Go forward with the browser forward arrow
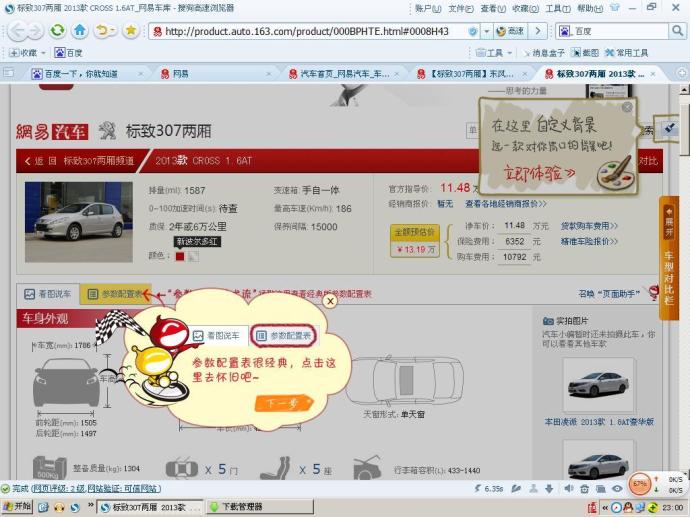The image size is (690, 517). point(35,31)
